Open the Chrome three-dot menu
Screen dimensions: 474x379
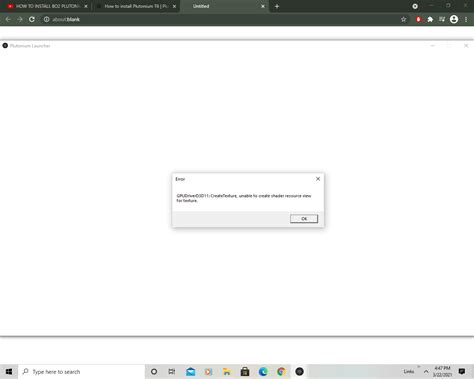(466, 19)
